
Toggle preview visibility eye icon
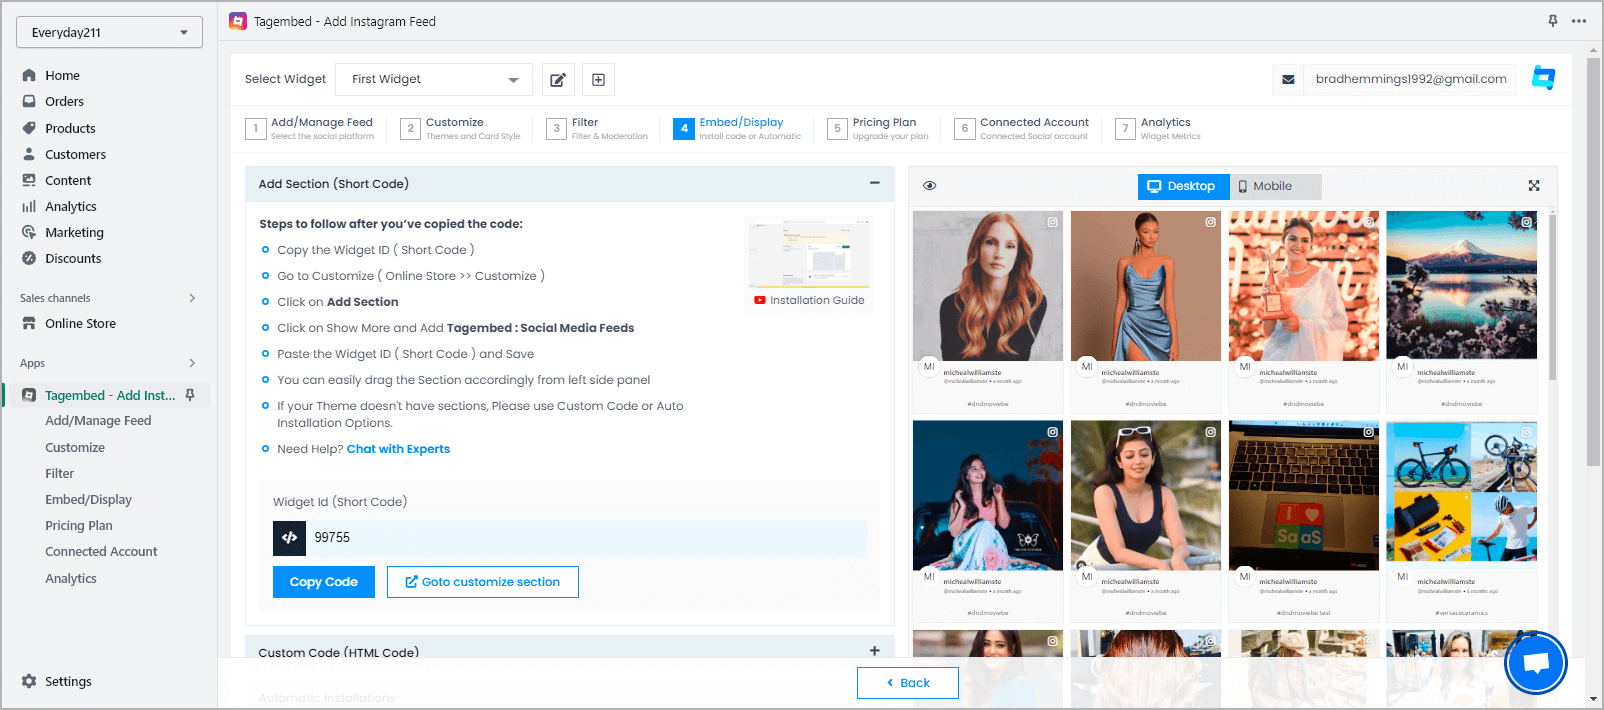(x=930, y=186)
